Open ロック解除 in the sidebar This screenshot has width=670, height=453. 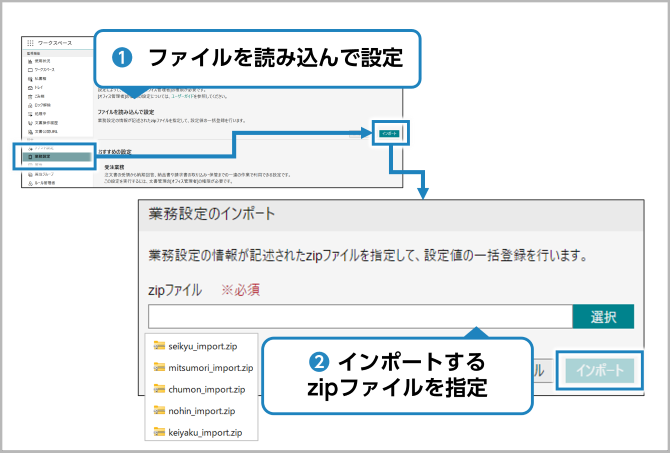[x=39, y=105]
